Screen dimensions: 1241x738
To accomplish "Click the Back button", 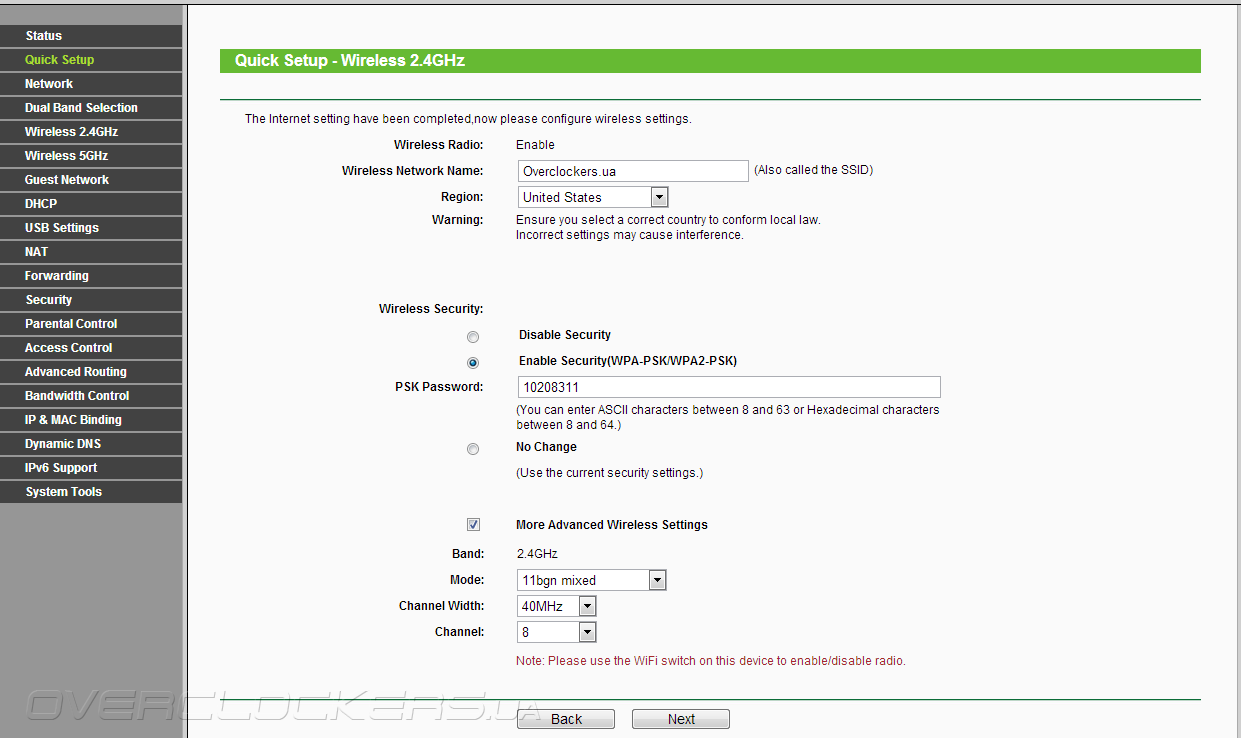I will pos(566,719).
